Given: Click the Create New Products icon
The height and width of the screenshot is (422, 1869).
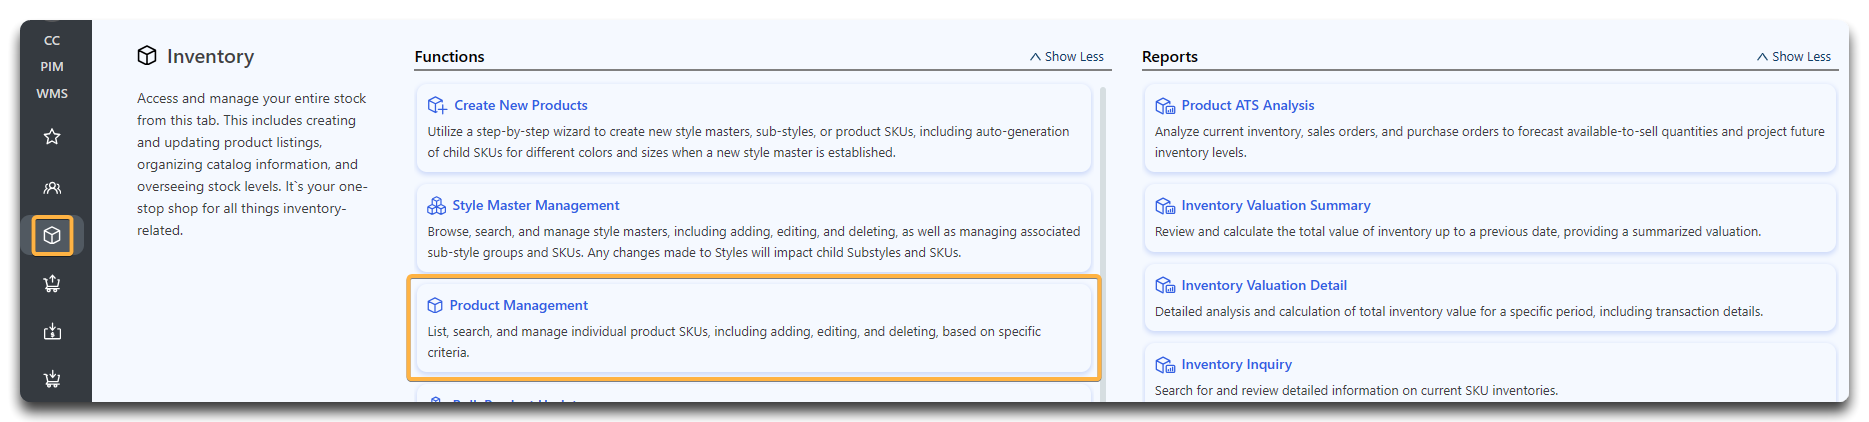Looking at the screenshot, I should point(437,105).
